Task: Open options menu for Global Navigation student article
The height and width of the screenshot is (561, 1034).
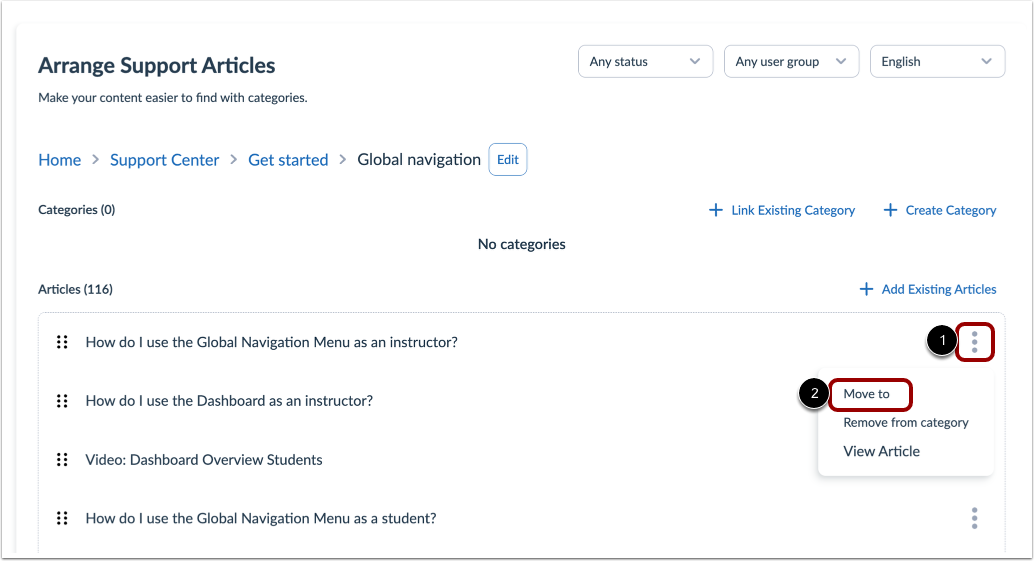Action: pyautogui.click(x=974, y=518)
